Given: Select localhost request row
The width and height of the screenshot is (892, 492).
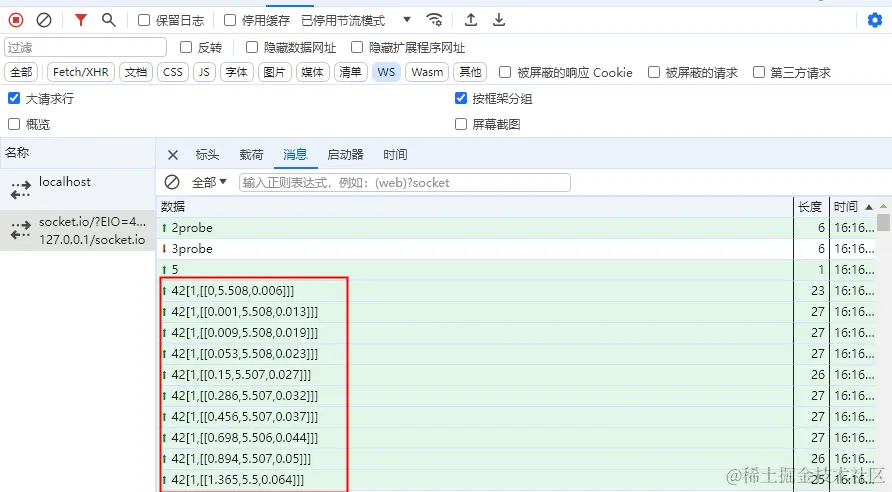Looking at the screenshot, I should pos(77,189).
